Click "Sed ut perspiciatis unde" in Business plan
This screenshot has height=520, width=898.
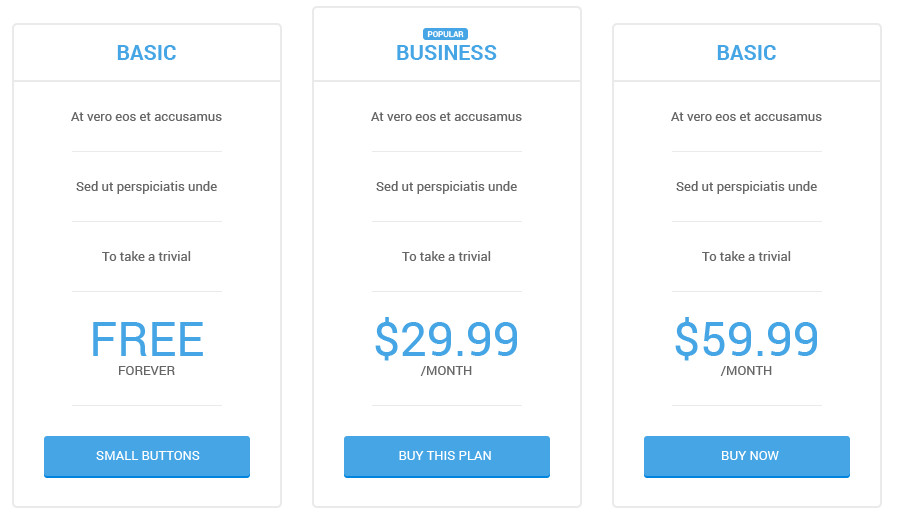pos(446,187)
